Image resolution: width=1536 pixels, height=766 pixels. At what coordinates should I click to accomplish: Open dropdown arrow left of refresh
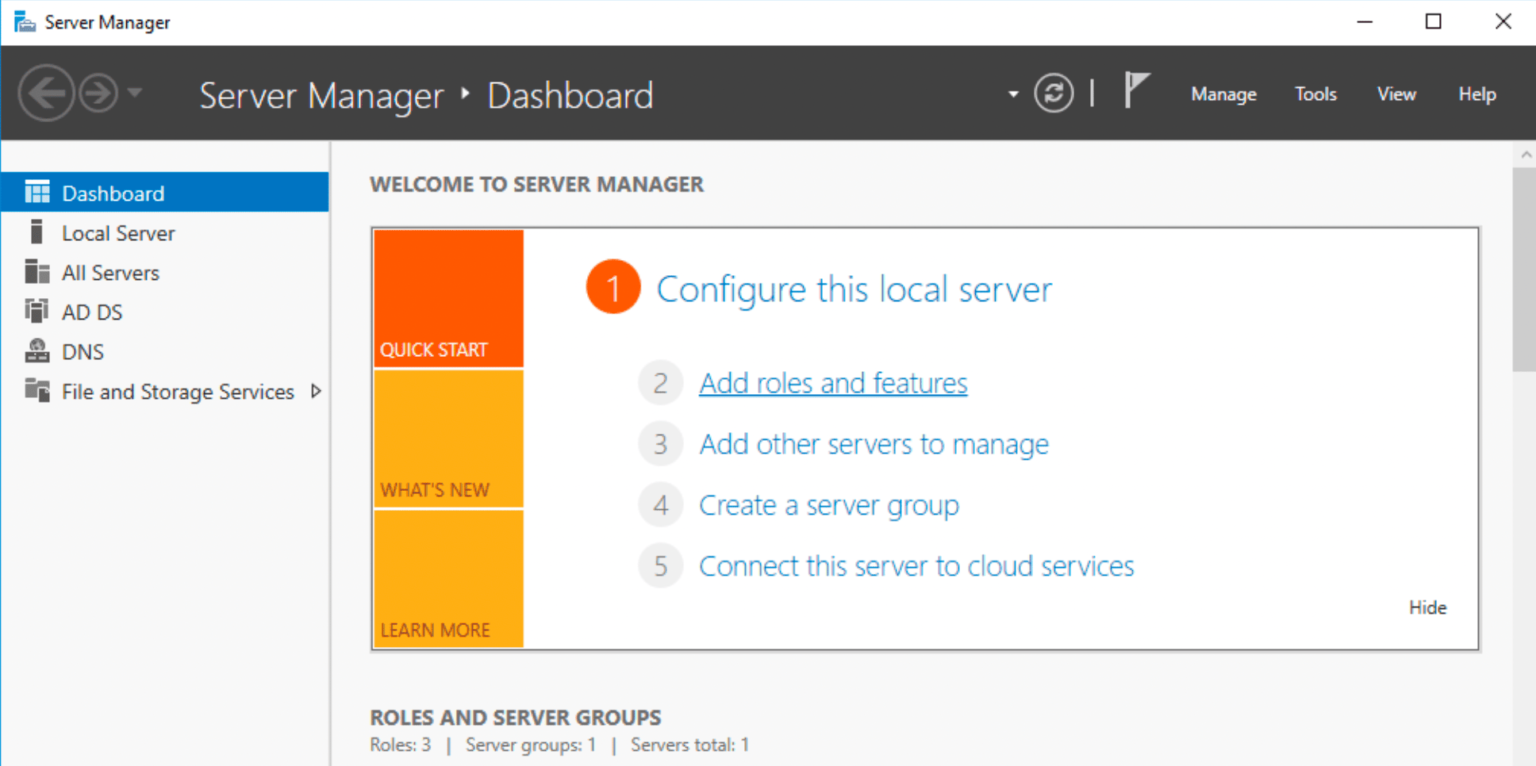pyautogui.click(x=1013, y=94)
